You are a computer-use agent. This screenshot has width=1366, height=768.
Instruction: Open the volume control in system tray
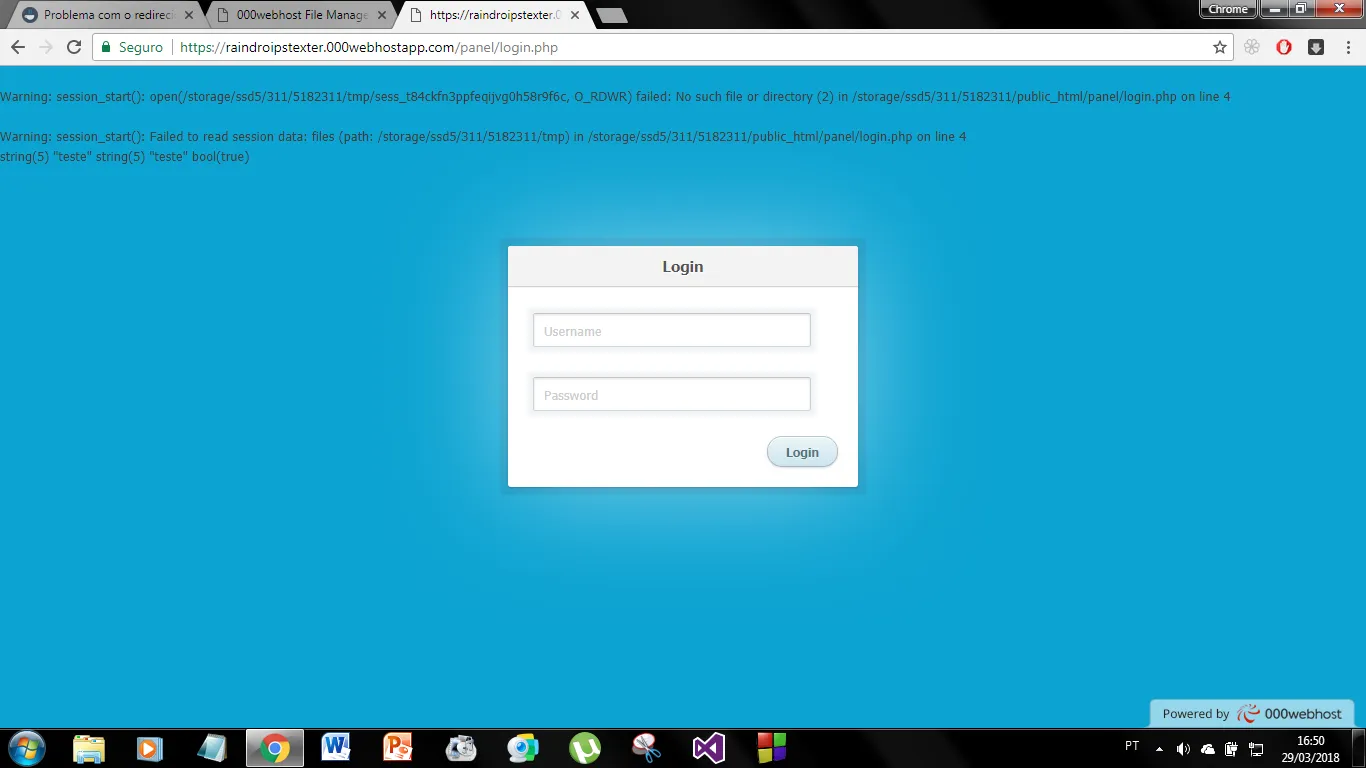tap(1183, 748)
